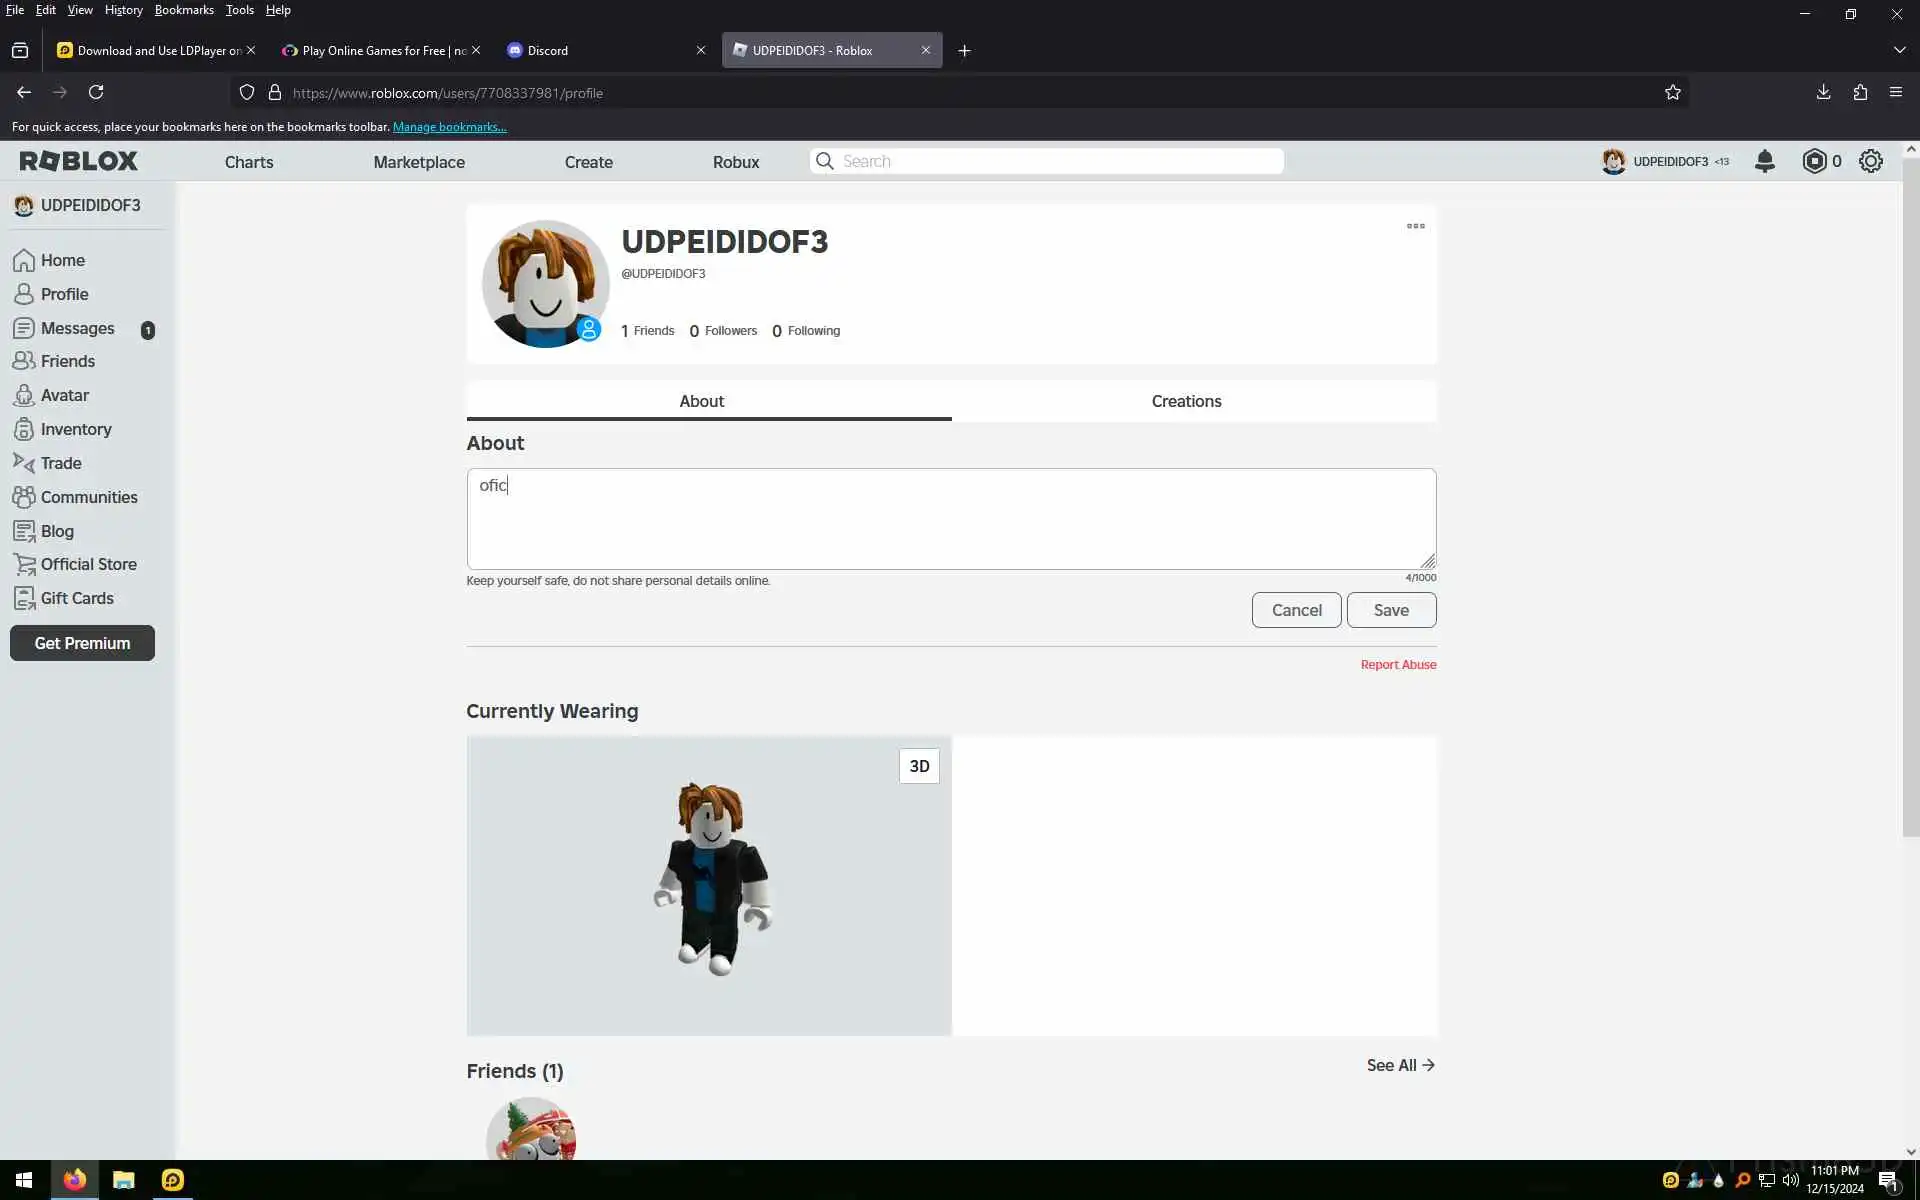Click the Report Abuse link
Viewport: 1920px width, 1200px height.
[x=1397, y=665]
